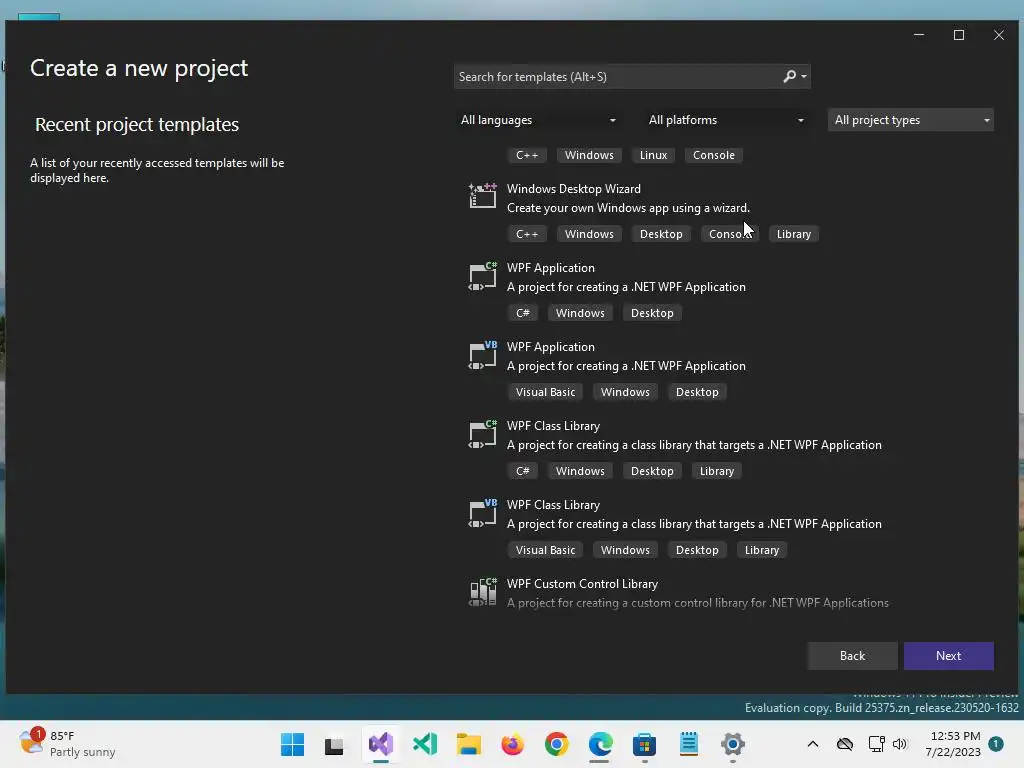This screenshot has width=1024, height=768.
Task: Choose the C# WPF Application icon
Action: tap(483, 275)
